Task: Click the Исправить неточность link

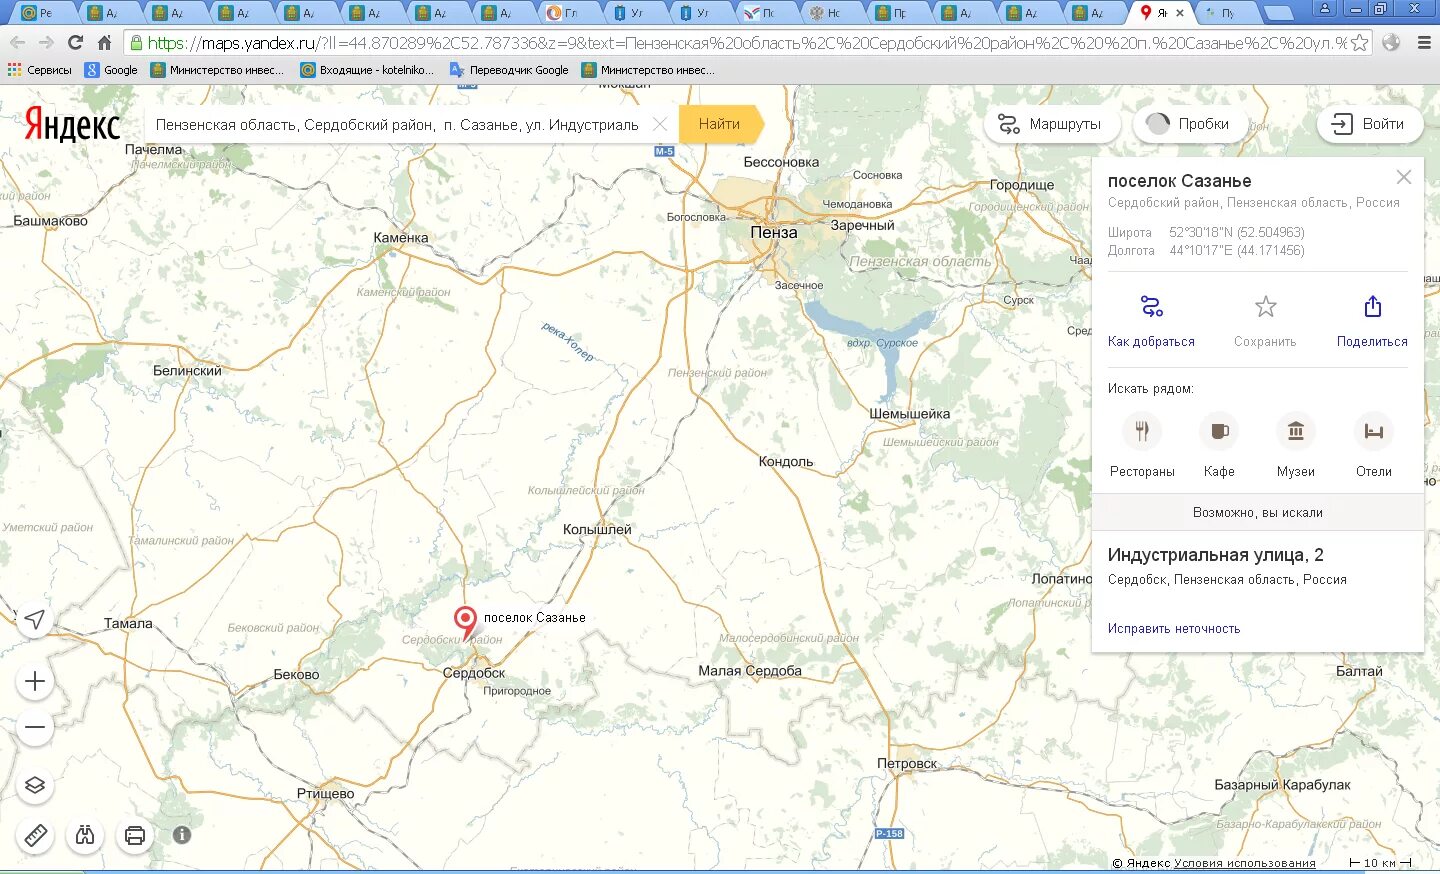Action: click(x=1174, y=628)
